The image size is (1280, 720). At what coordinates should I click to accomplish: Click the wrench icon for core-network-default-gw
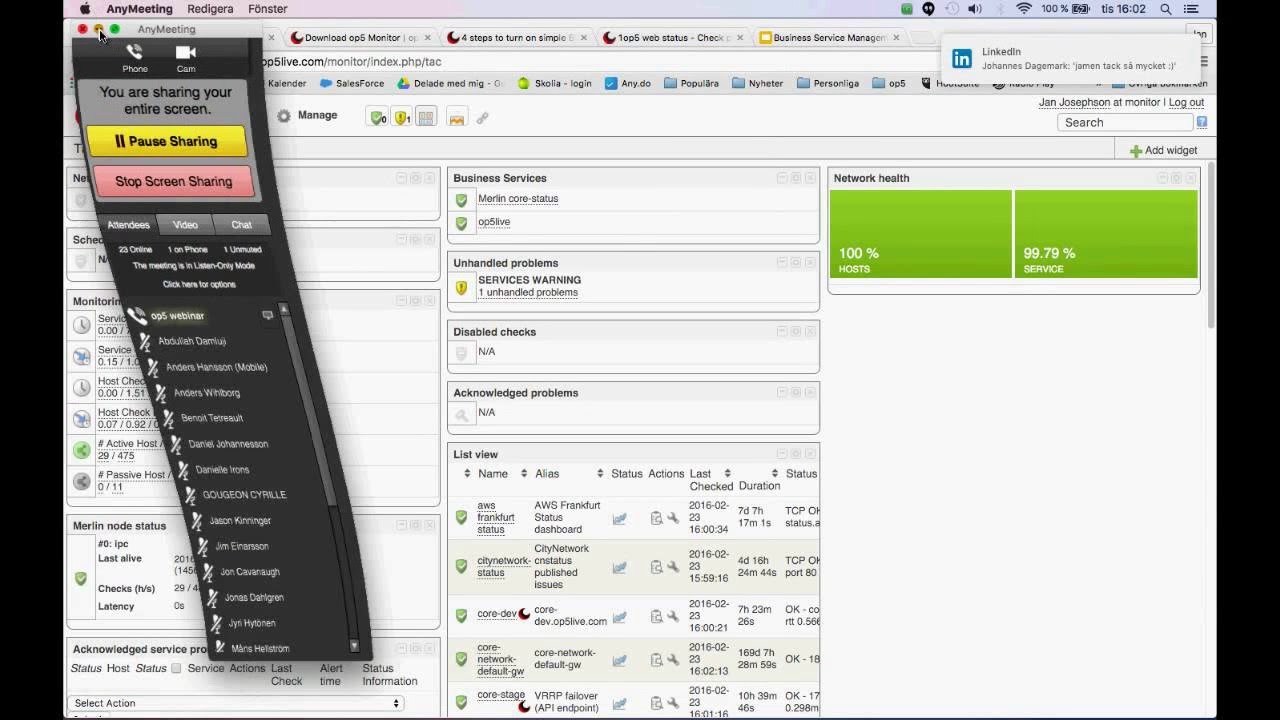point(673,660)
